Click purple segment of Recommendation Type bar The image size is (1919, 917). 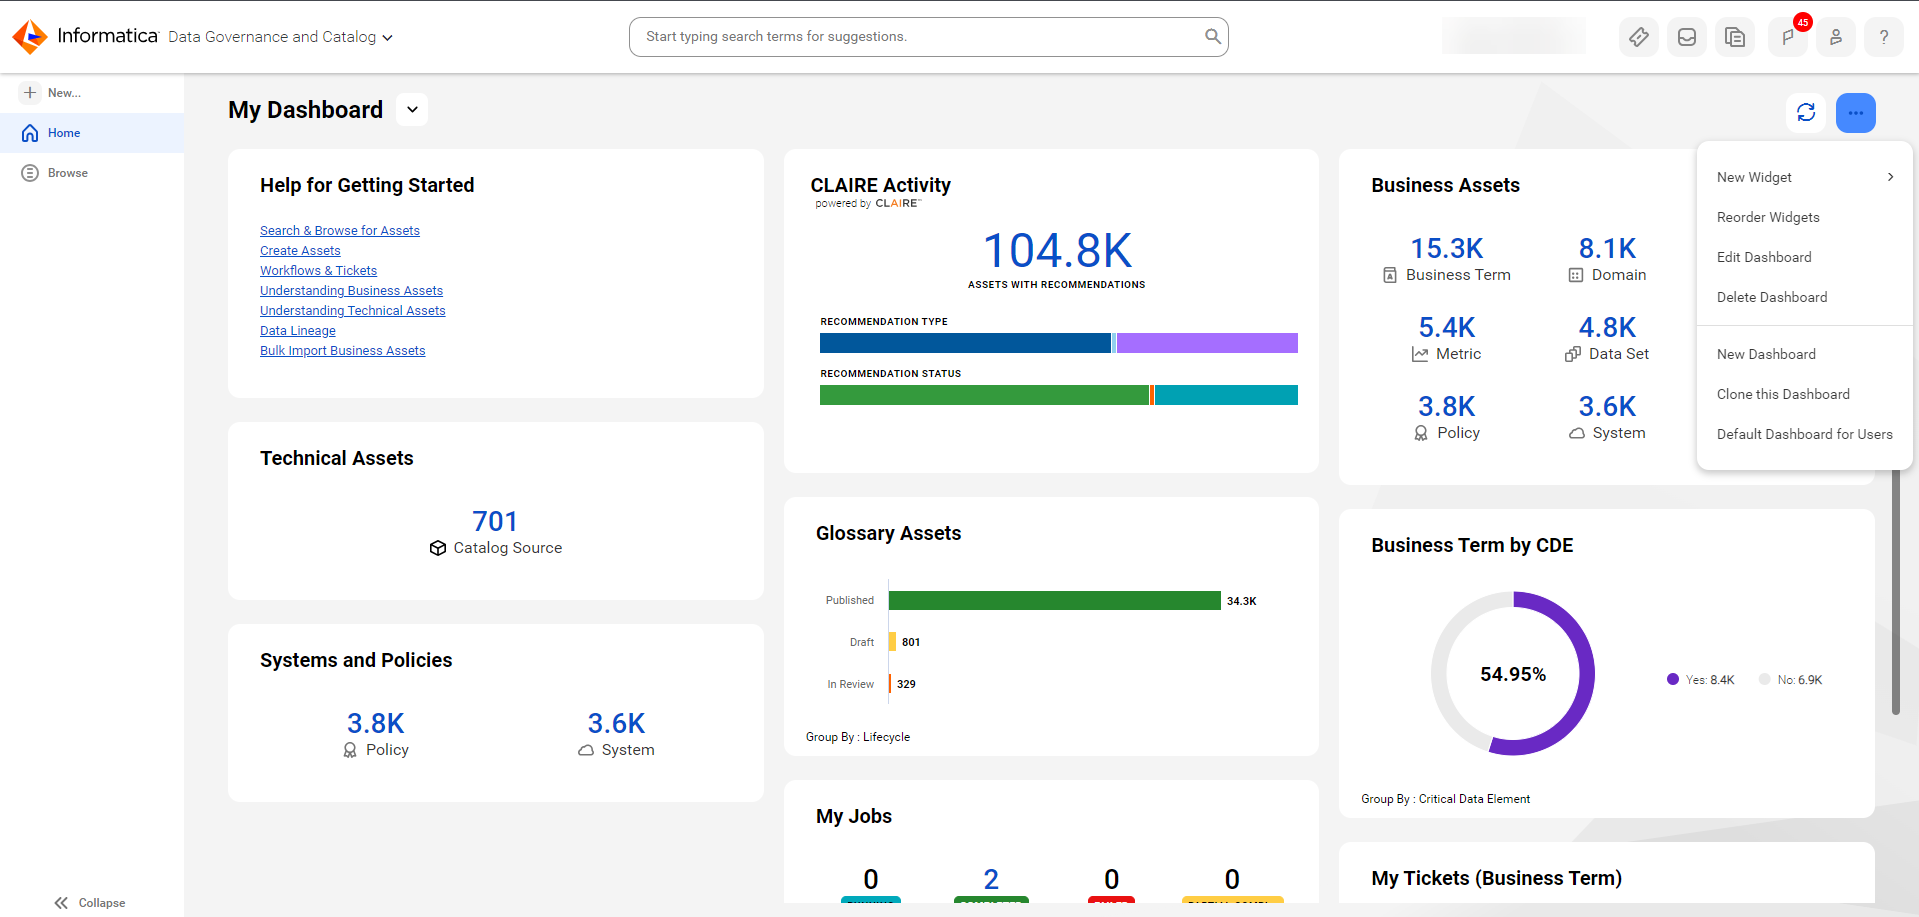coord(1207,343)
